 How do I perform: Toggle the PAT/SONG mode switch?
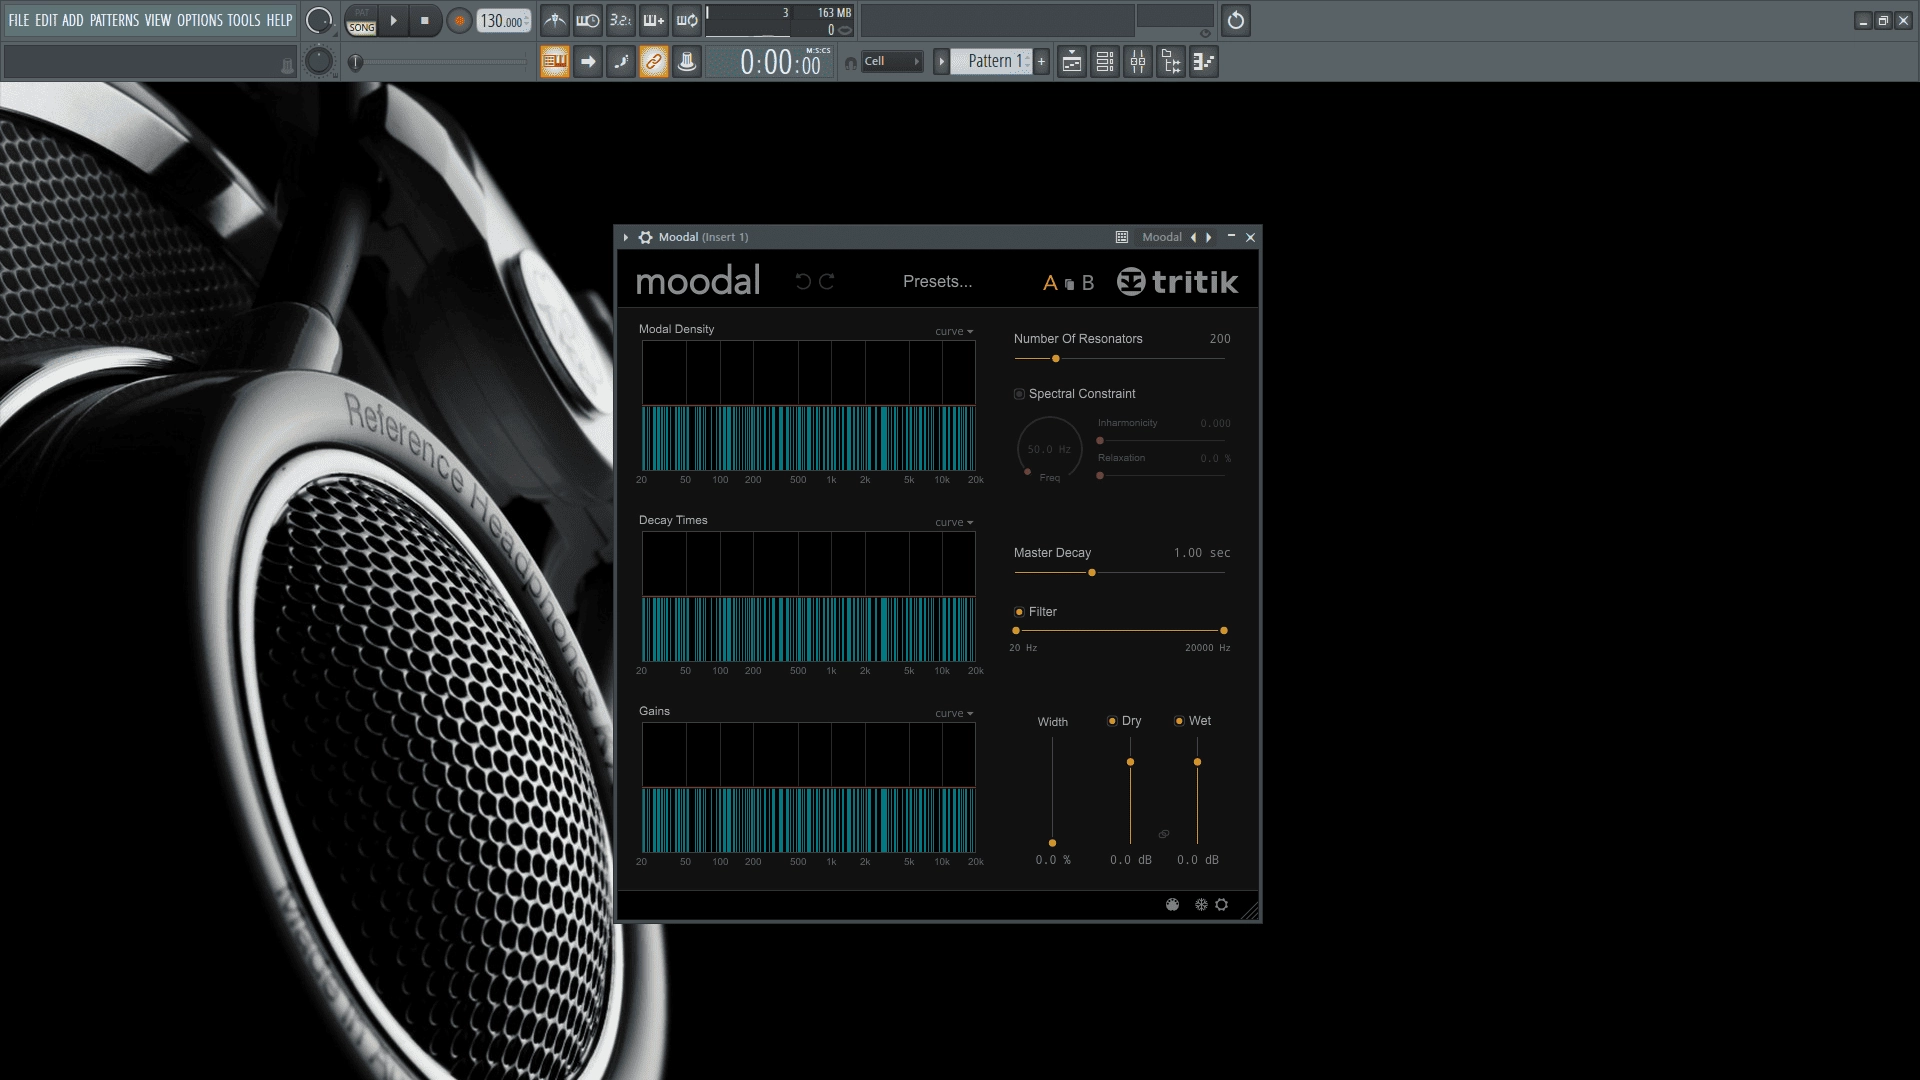[361, 21]
